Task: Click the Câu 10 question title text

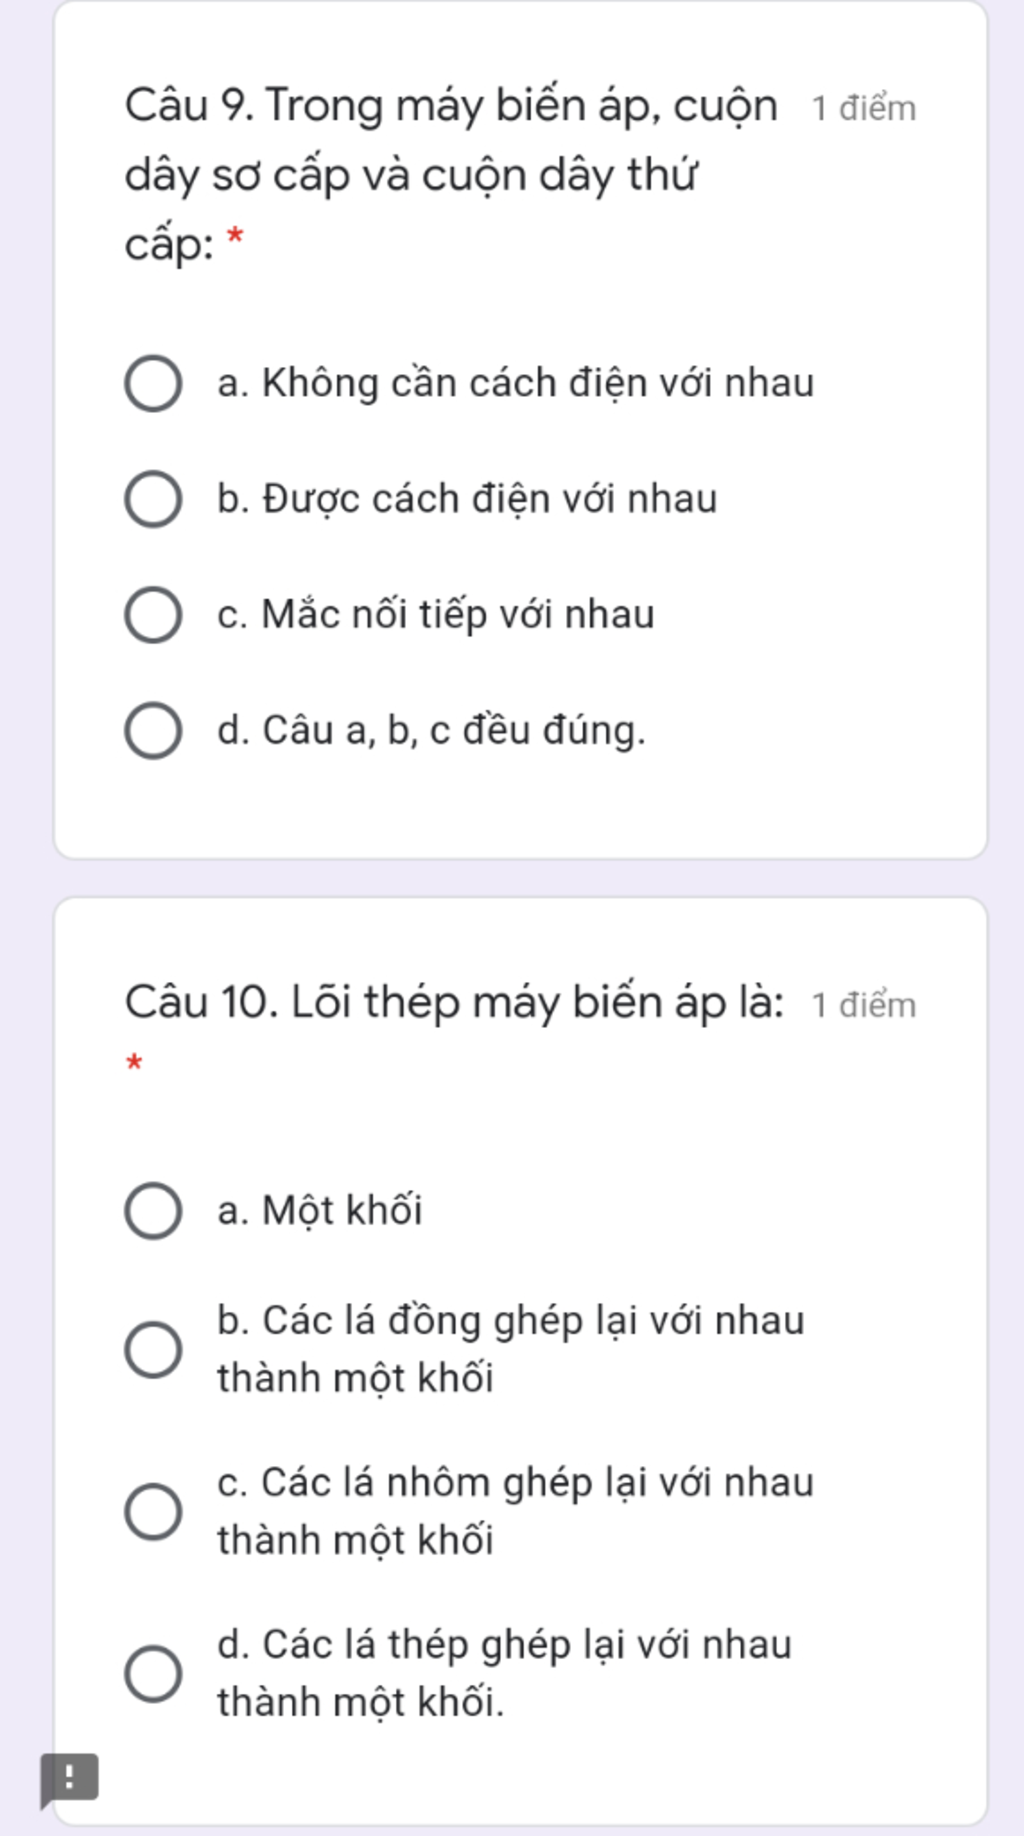Action: click(x=455, y=1002)
